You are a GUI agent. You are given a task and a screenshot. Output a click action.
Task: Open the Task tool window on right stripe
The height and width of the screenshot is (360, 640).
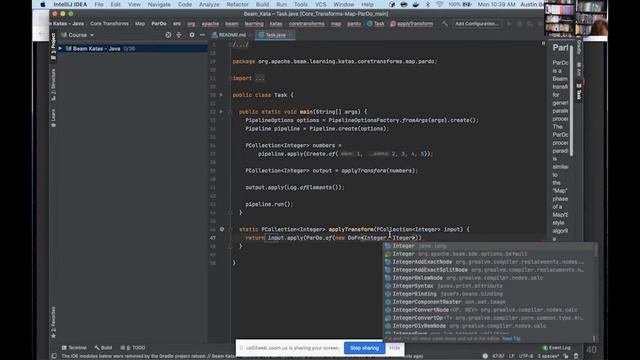coord(578,91)
